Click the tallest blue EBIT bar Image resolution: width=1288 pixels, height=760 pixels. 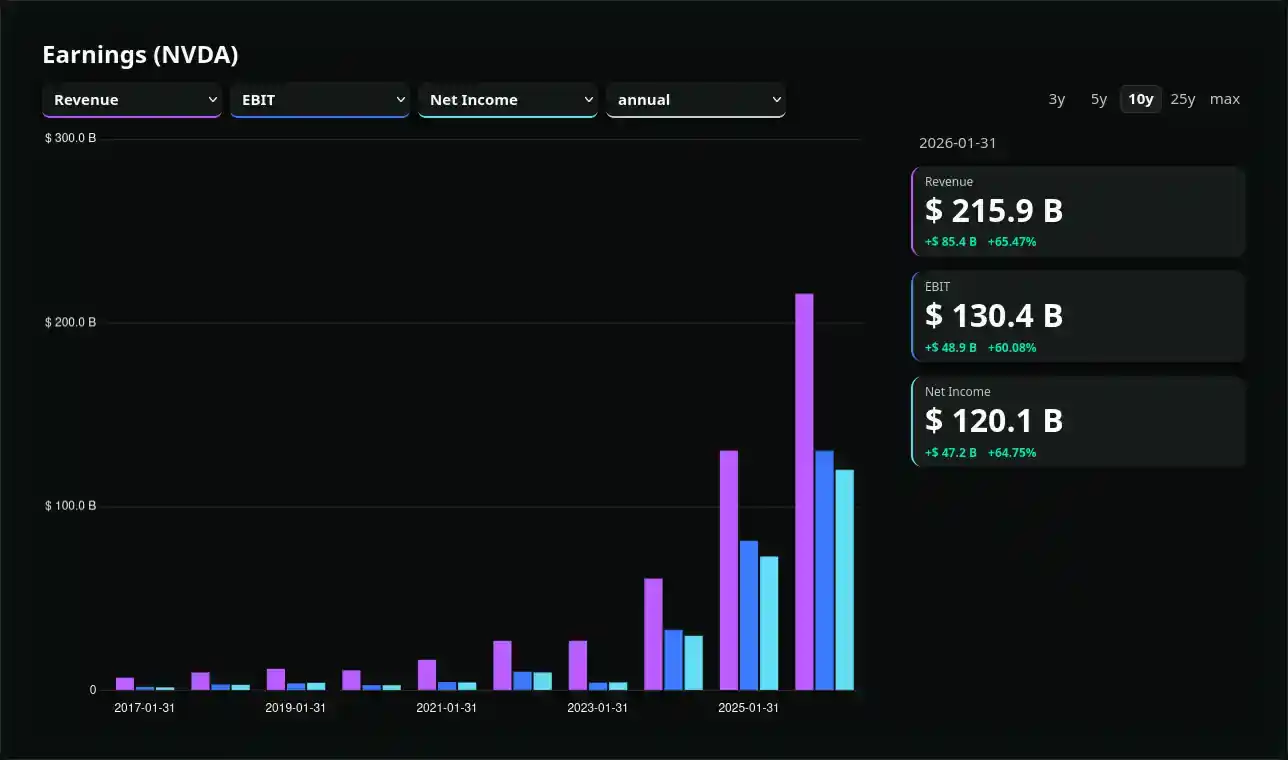824,570
